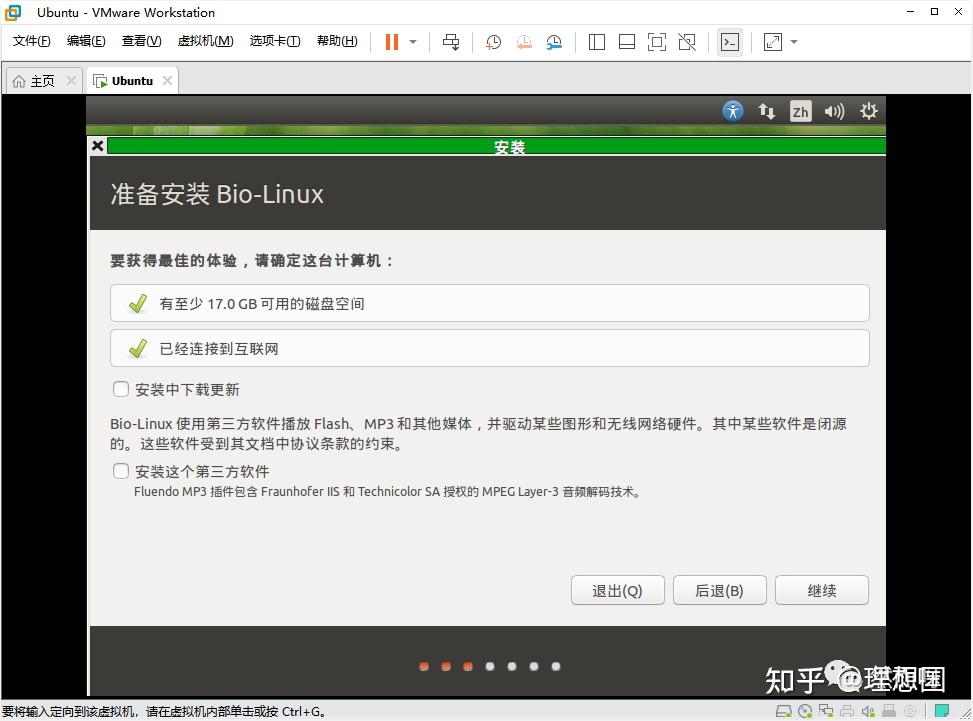Take a snapshot of the virtual machine
Image resolution: width=973 pixels, height=721 pixels.
point(492,41)
